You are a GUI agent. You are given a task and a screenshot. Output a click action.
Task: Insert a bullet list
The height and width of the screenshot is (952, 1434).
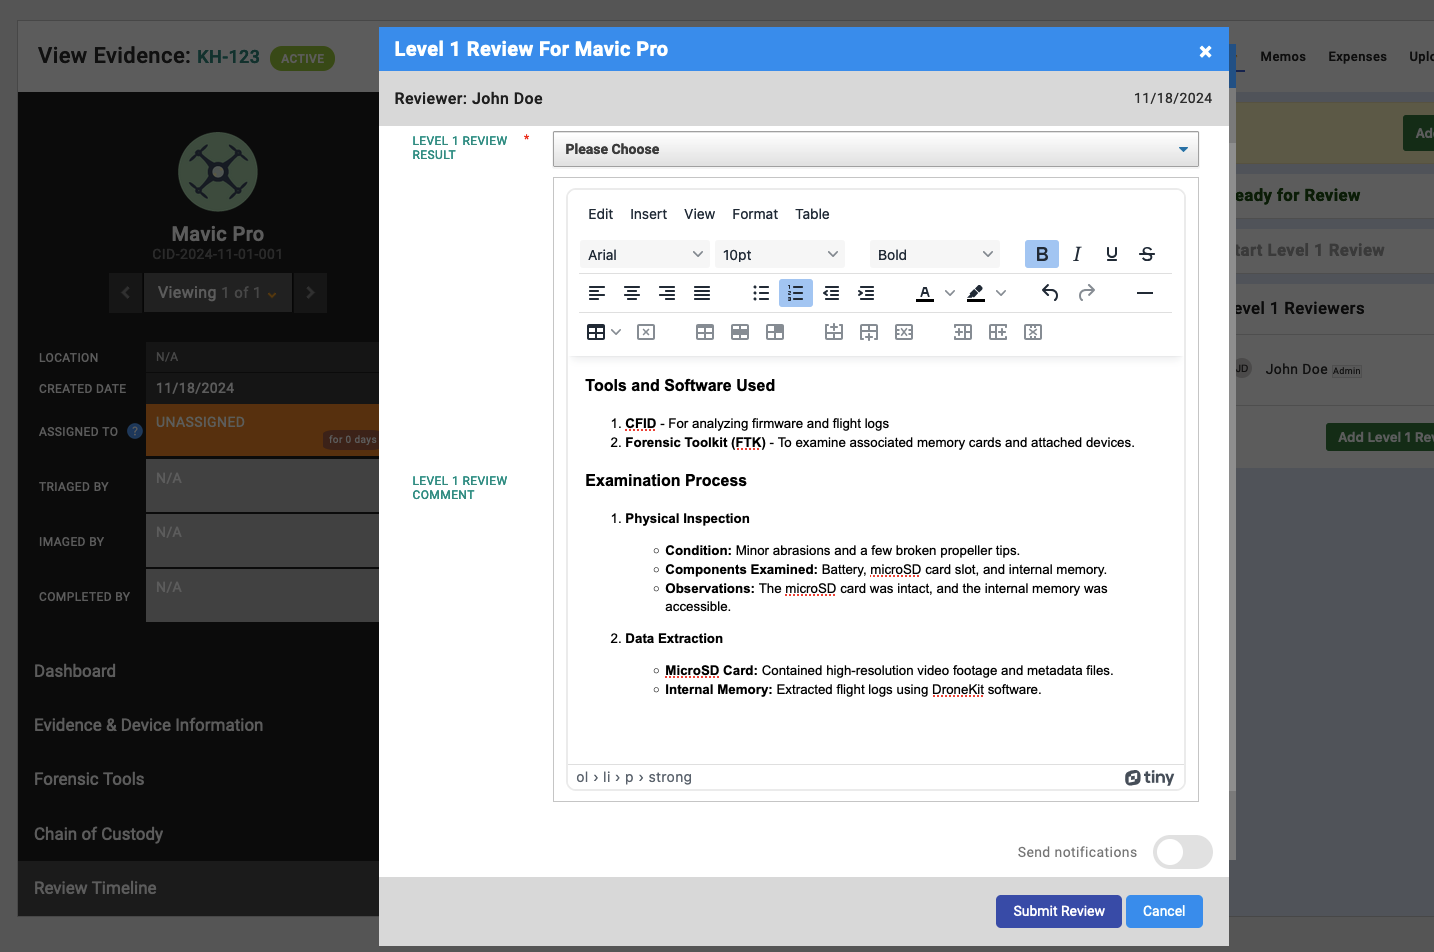(761, 293)
